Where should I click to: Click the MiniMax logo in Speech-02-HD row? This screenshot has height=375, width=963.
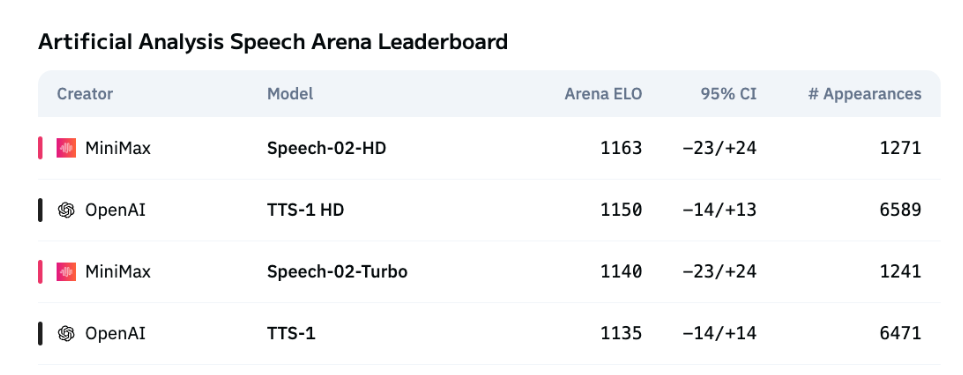coord(66,149)
